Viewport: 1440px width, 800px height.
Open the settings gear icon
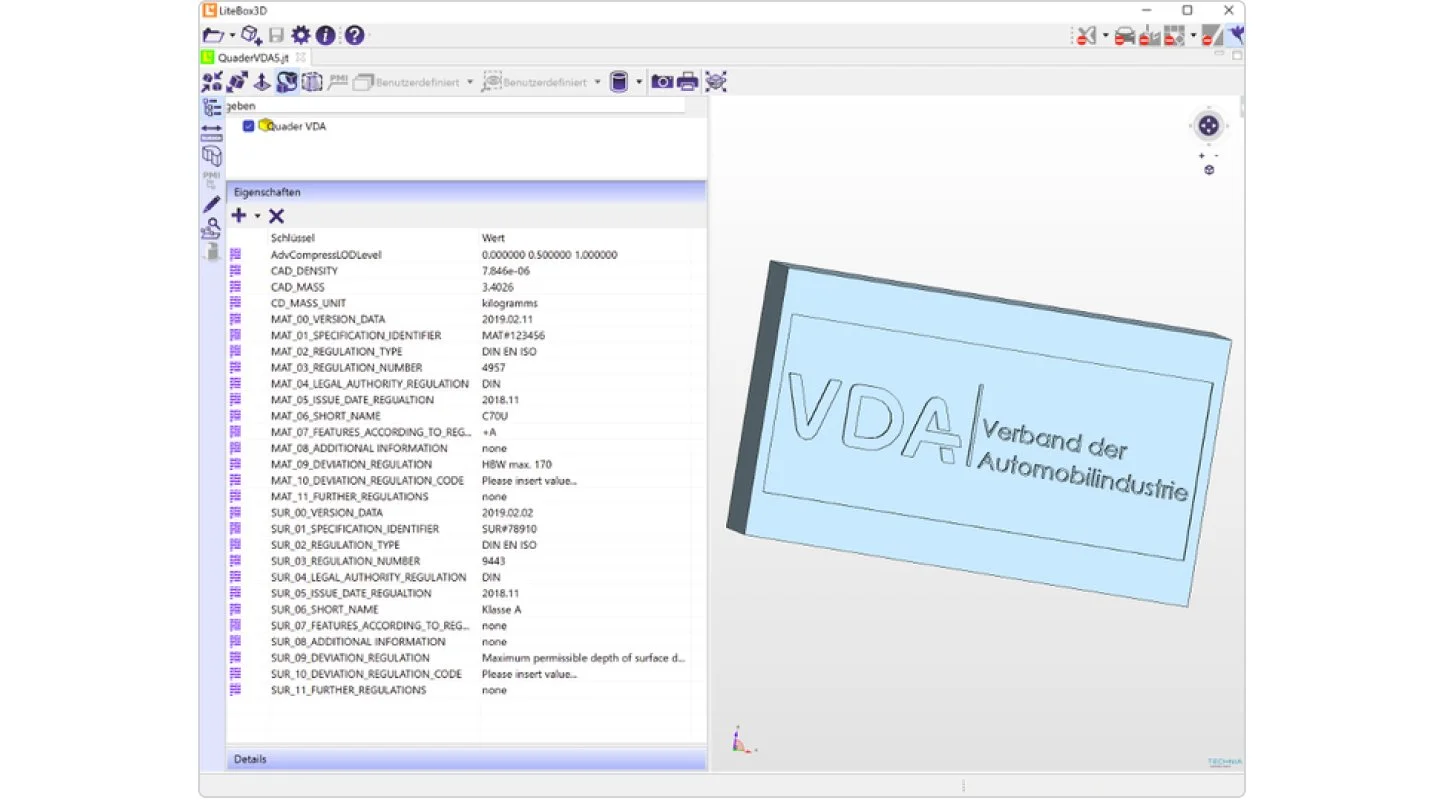pyautogui.click(x=299, y=34)
